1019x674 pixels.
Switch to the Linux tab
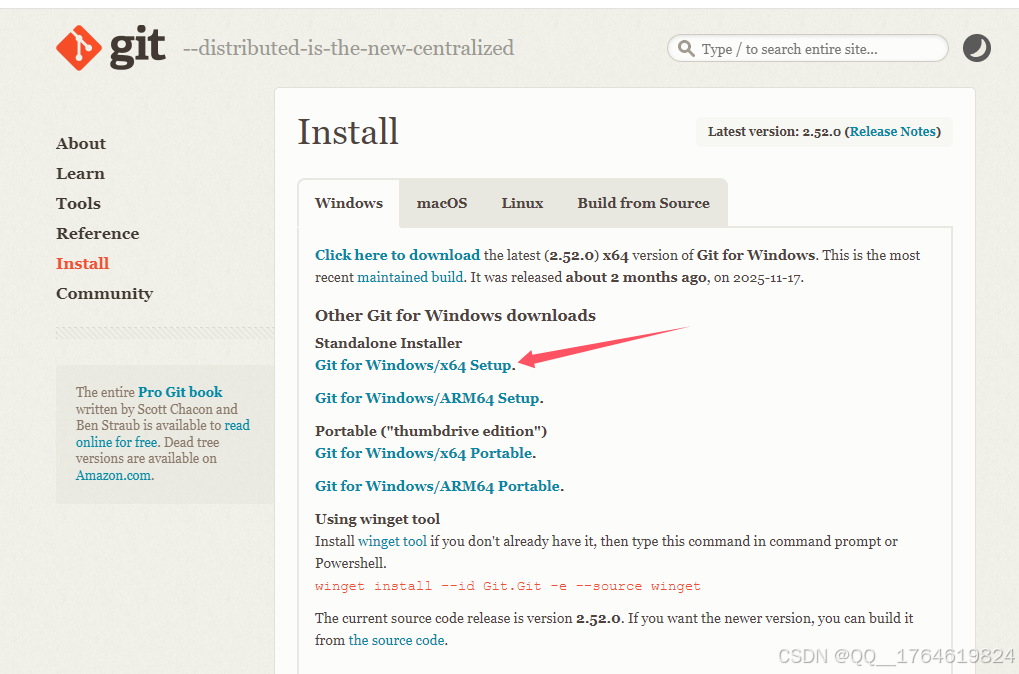coord(522,203)
